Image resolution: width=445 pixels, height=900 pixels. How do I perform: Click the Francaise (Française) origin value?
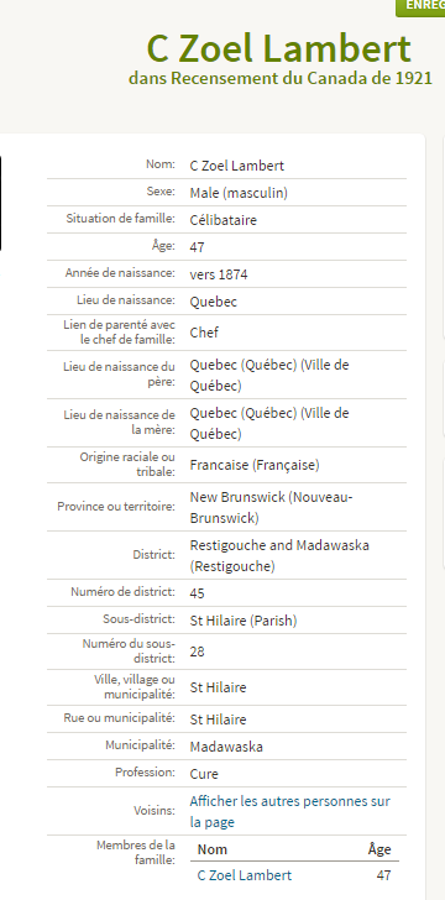[x=255, y=465]
